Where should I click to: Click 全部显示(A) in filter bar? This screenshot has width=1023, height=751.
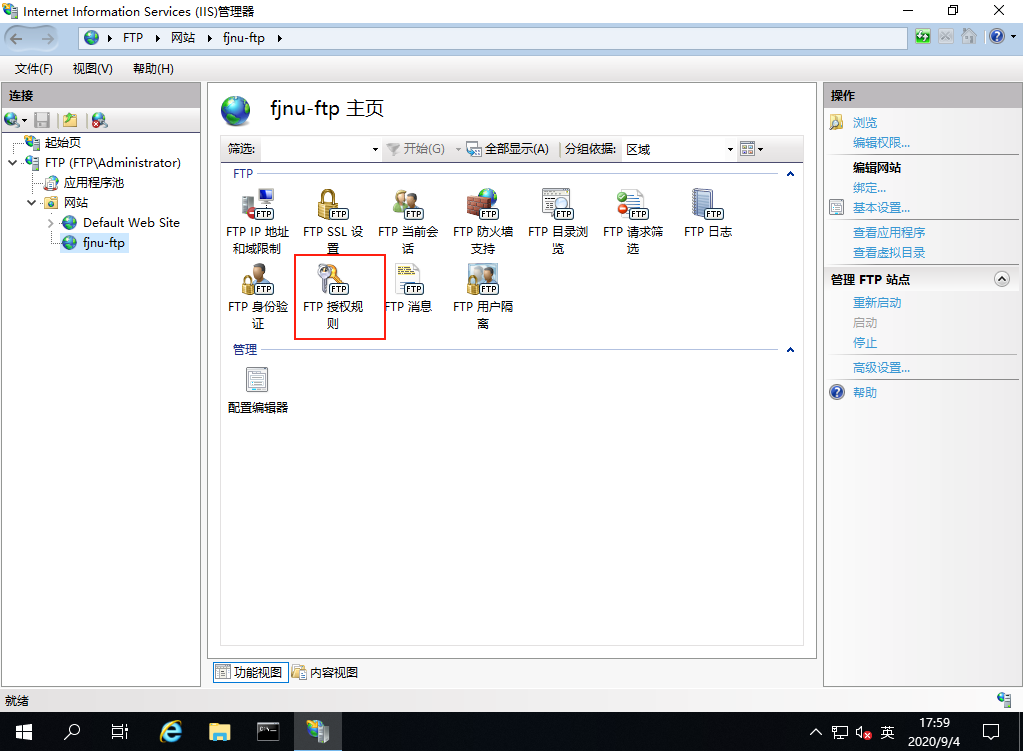[508, 149]
